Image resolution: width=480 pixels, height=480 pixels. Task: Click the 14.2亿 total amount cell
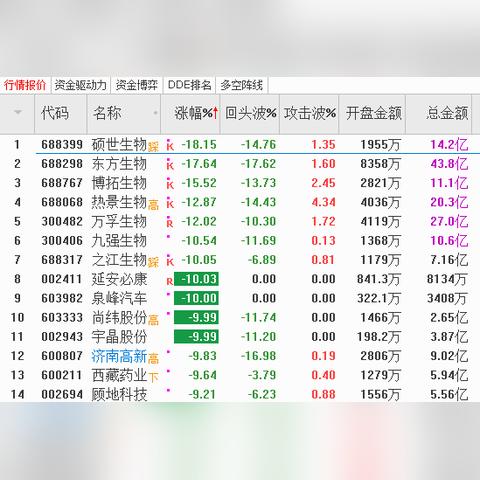click(449, 145)
